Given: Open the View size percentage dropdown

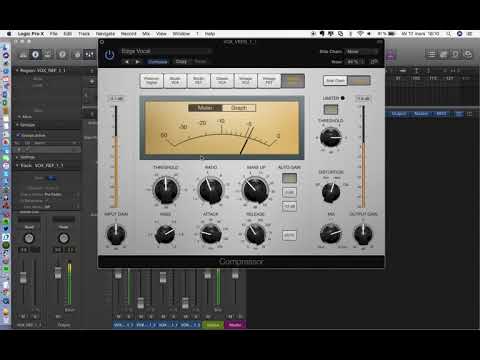Looking at the screenshot, I should 355,62.
